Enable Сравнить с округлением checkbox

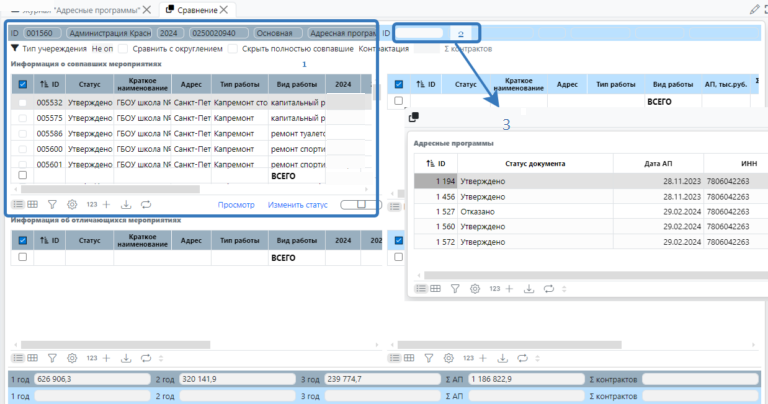pyautogui.click(x=123, y=48)
